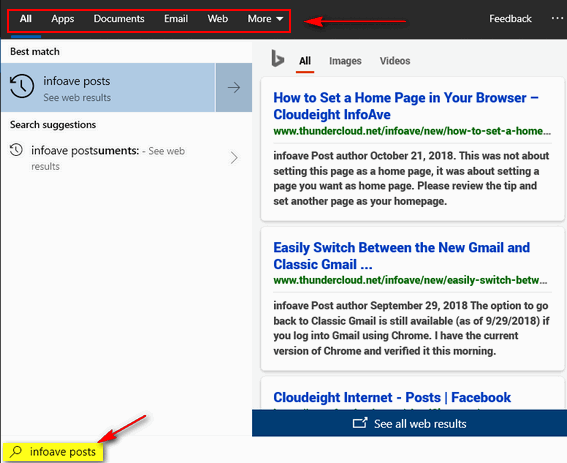Click the history clock icon beside infoave posts
Image resolution: width=567 pixels, height=463 pixels.
tap(22, 86)
